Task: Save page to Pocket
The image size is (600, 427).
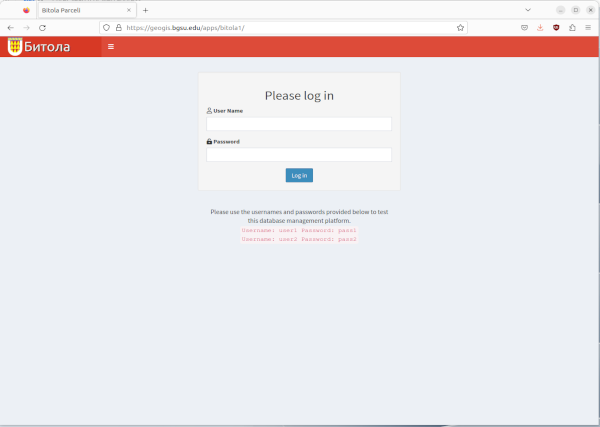Action: pos(524,28)
